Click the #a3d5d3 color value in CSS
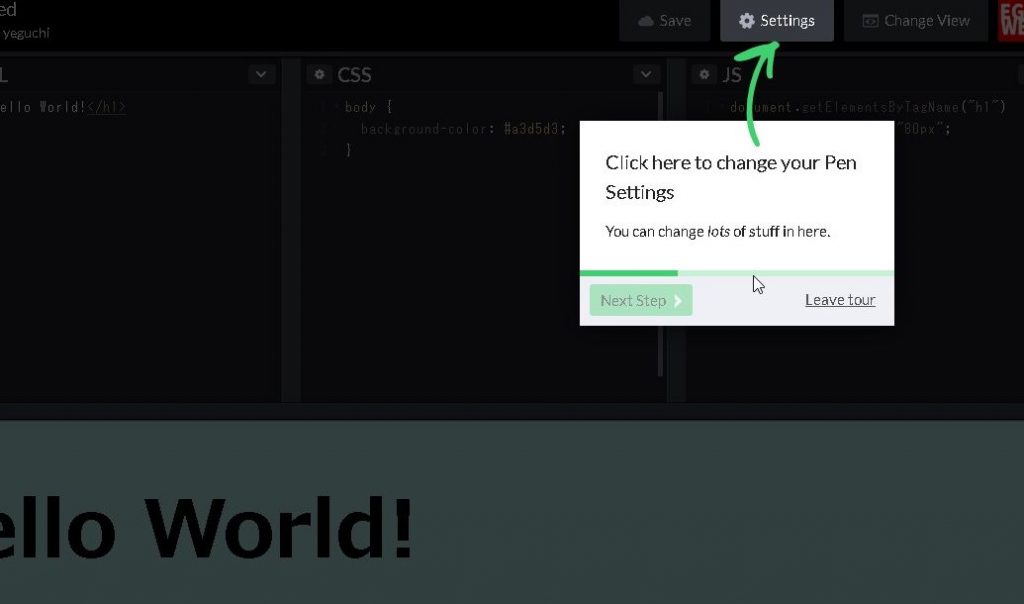This screenshot has width=1024, height=604. pyautogui.click(x=535, y=129)
